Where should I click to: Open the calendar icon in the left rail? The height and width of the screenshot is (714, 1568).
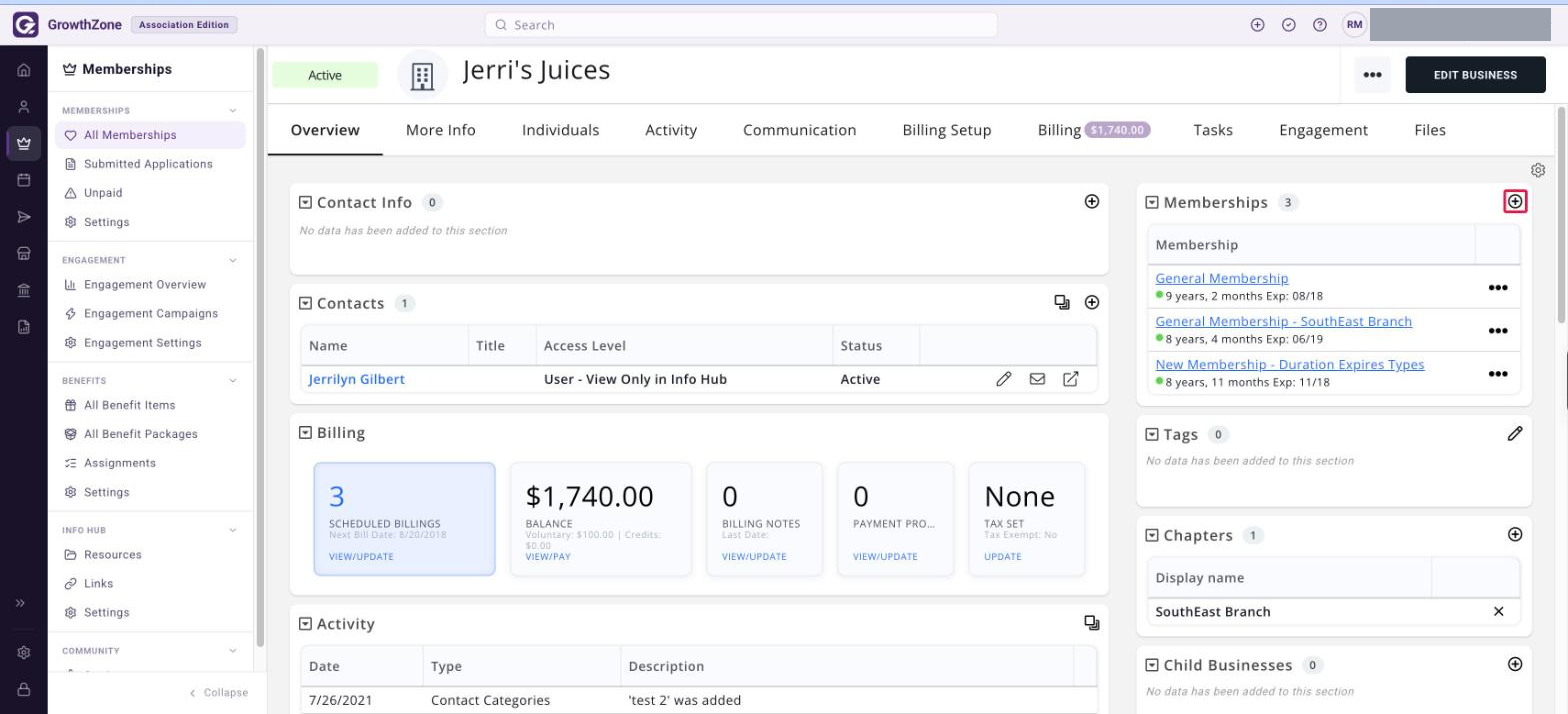pyautogui.click(x=24, y=180)
